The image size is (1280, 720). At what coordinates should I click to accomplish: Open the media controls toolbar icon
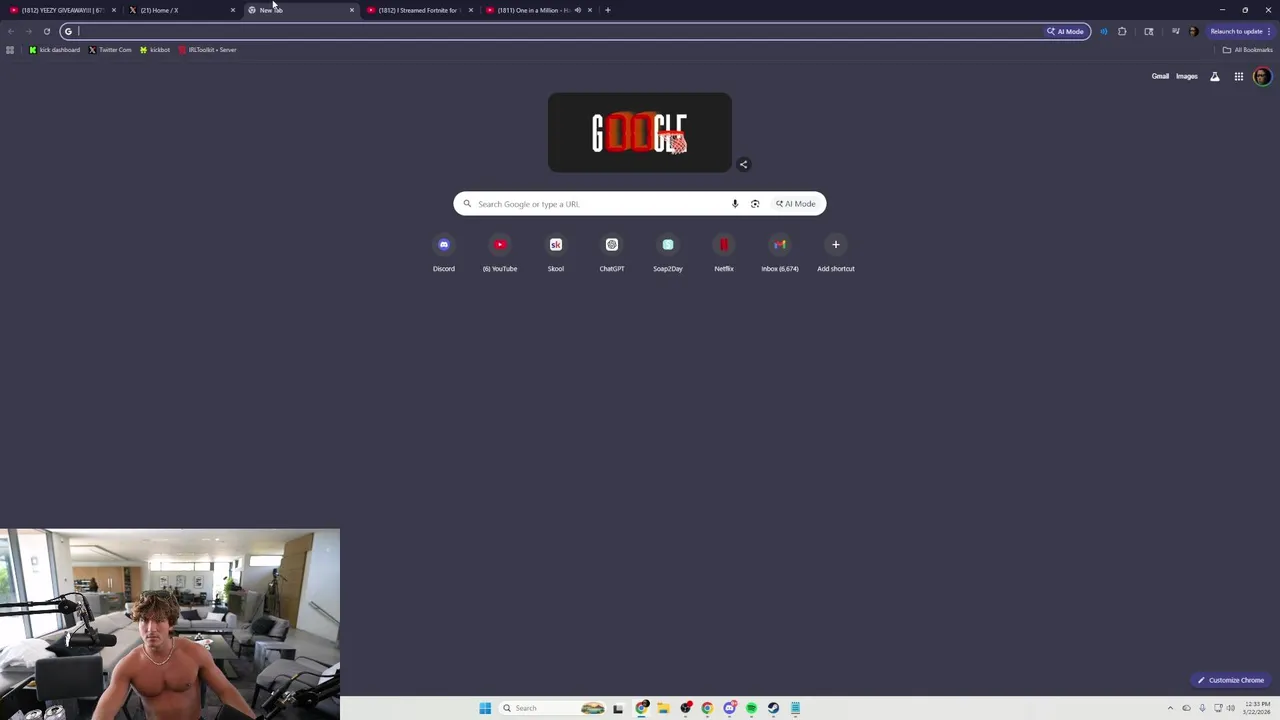[x=1175, y=31]
